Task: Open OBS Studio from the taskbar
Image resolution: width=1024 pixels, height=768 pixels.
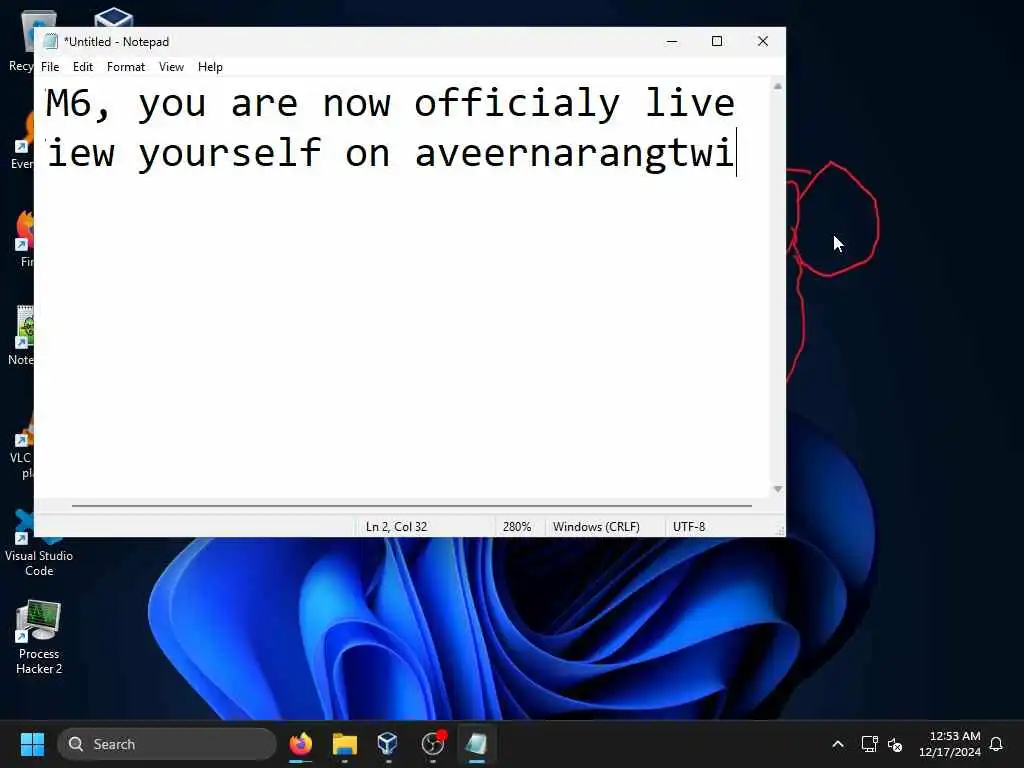Action: [433, 744]
